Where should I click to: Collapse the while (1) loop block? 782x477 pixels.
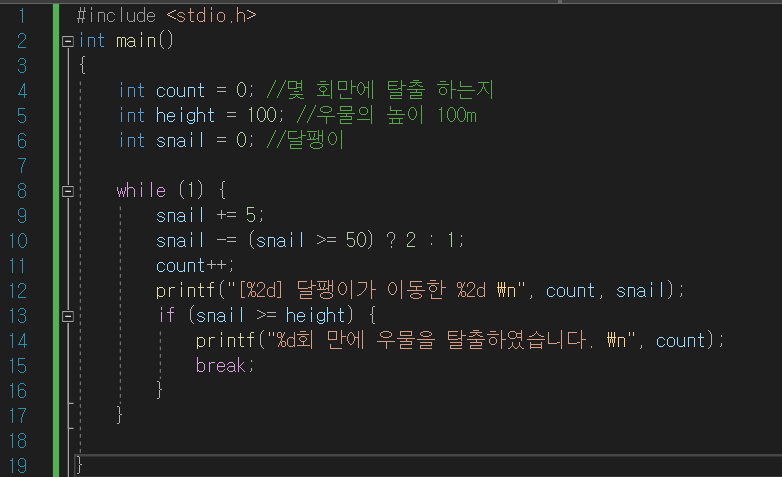(68, 191)
